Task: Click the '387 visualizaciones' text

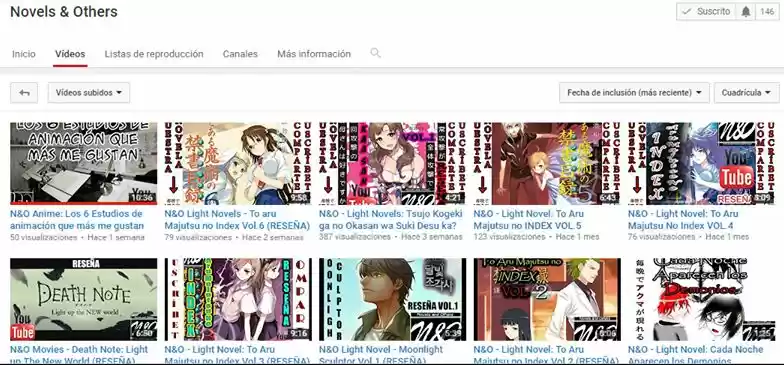Action: (354, 237)
